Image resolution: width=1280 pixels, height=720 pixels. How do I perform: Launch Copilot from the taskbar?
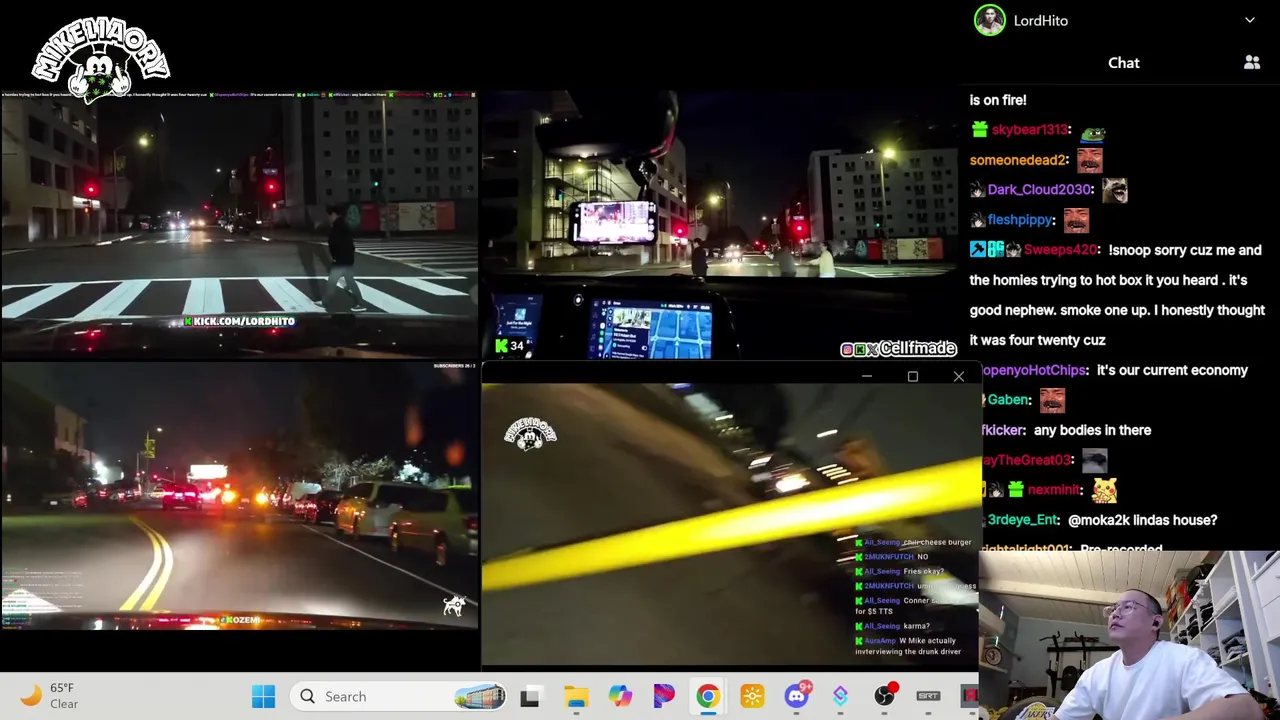point(620,696)
